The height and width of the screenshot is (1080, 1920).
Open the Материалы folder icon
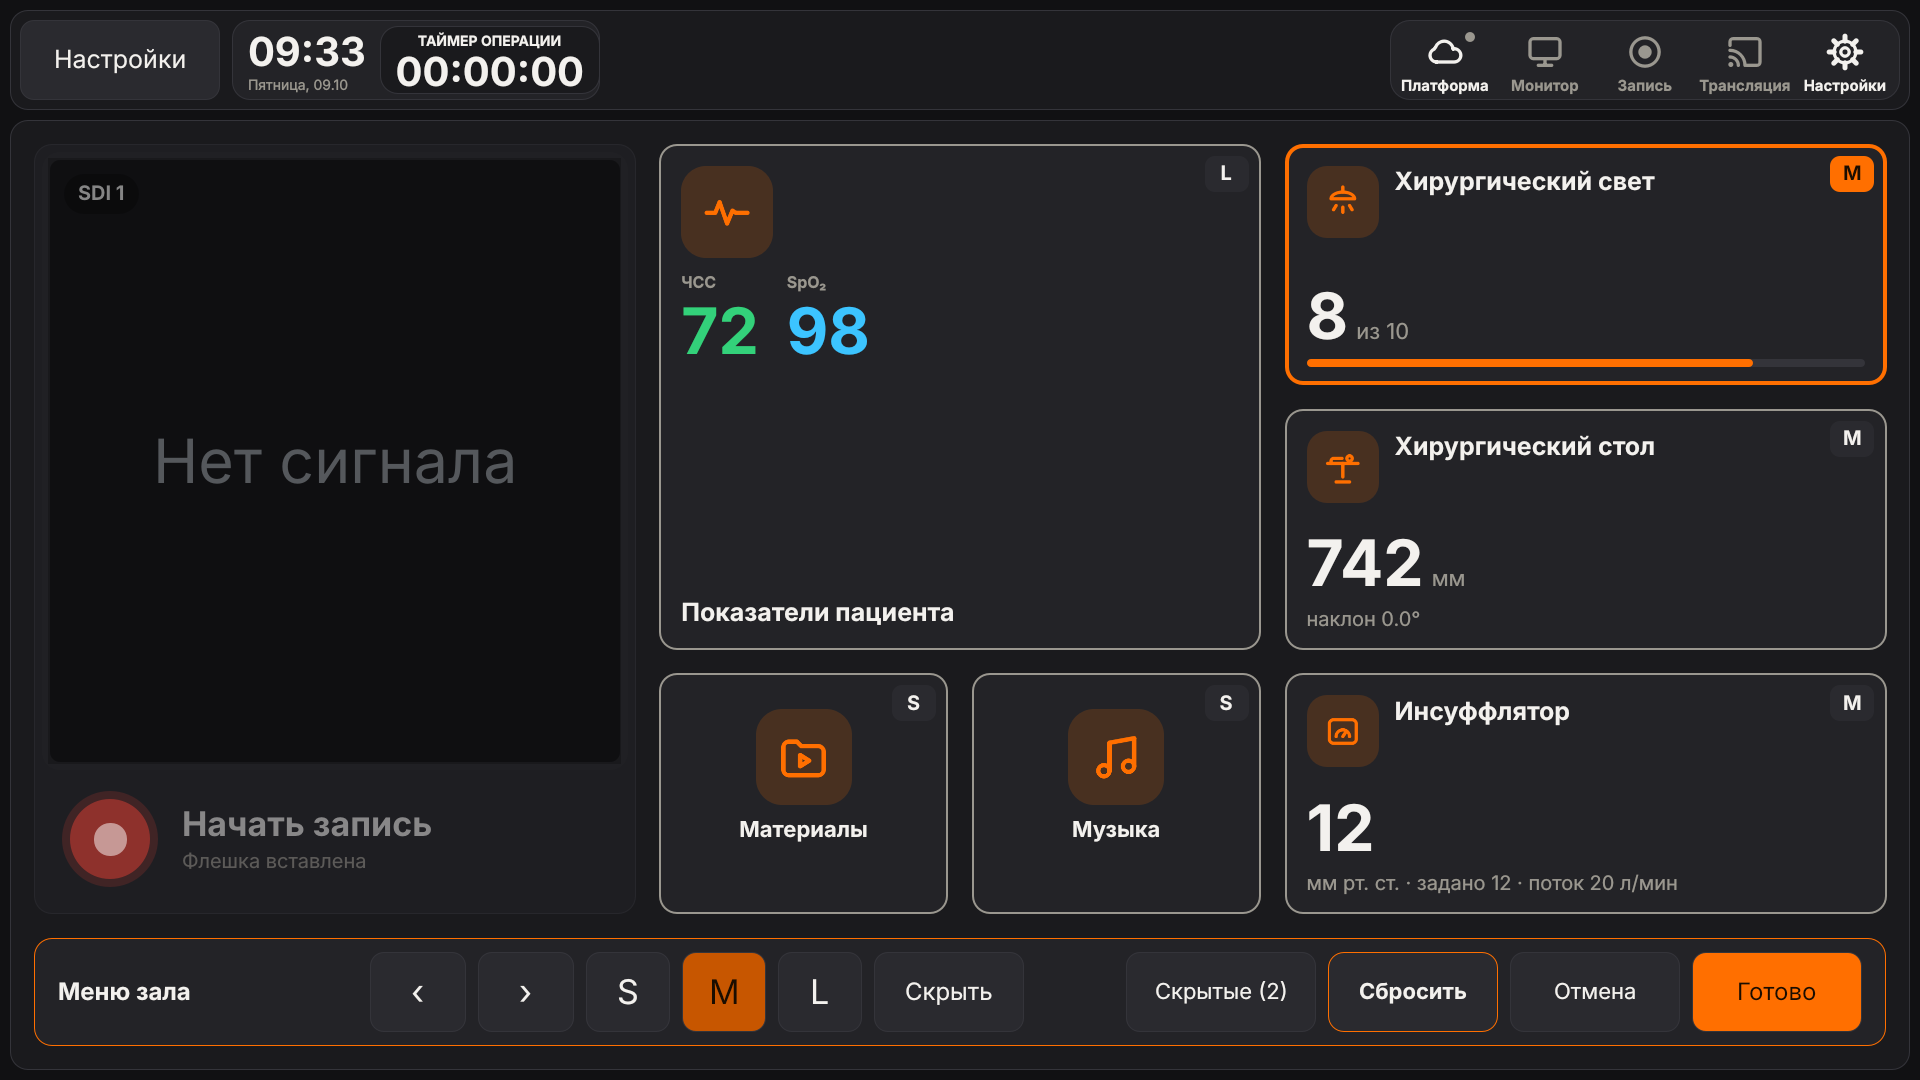[x=803, y=757]
